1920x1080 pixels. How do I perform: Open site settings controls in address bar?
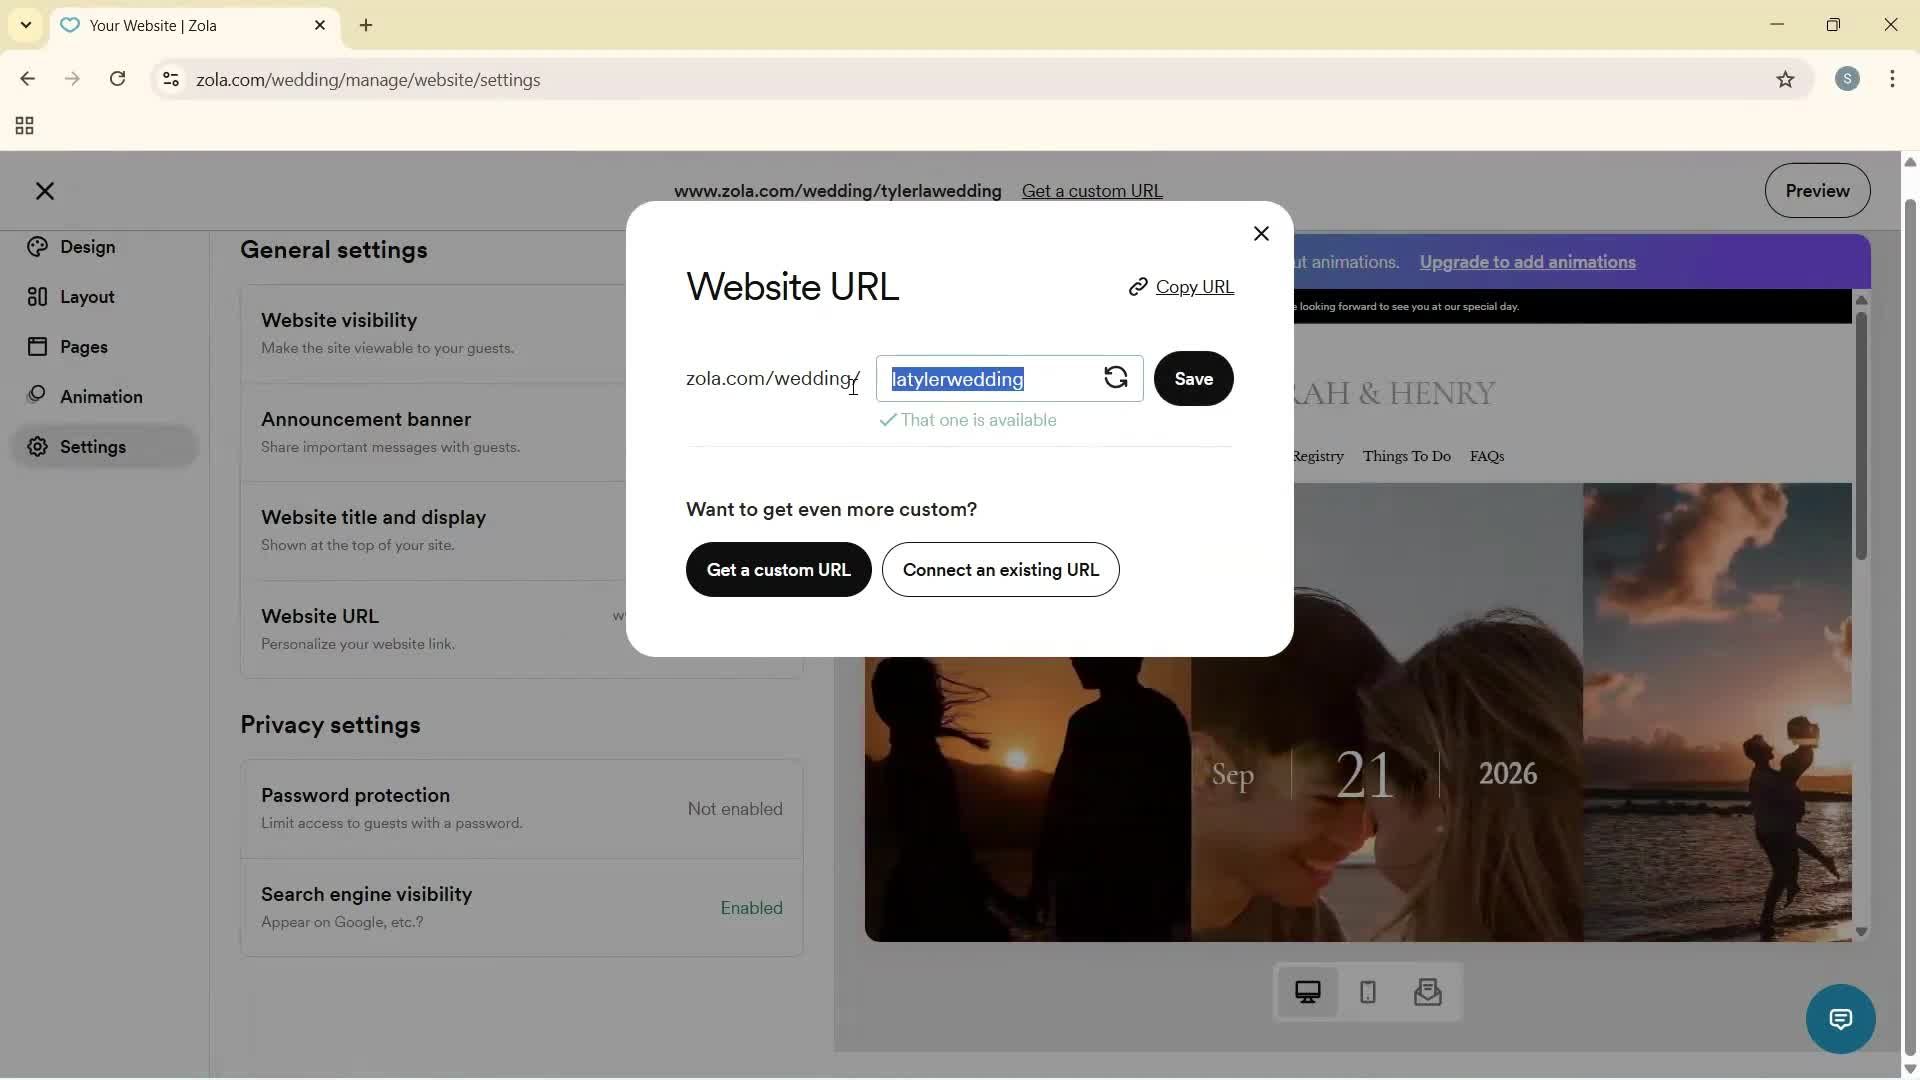coord(170,80)
